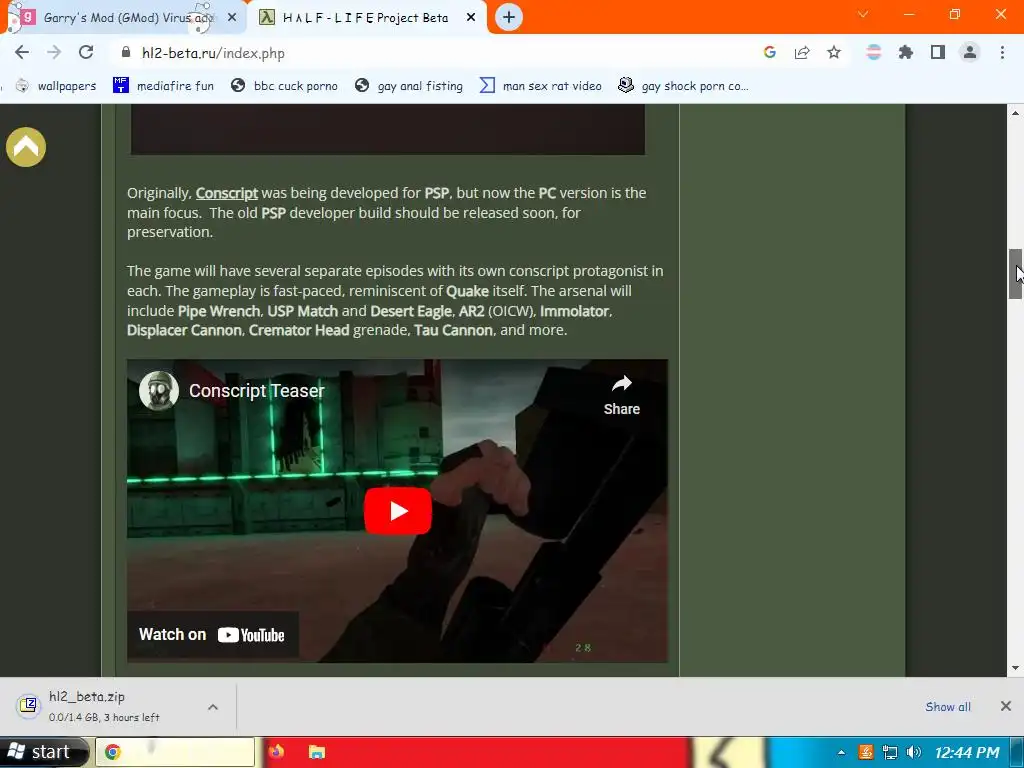The width and height of the screenshot is (1024, 768).
Task: Open the folder icon in taskbar
Action: tap(317, 752)
